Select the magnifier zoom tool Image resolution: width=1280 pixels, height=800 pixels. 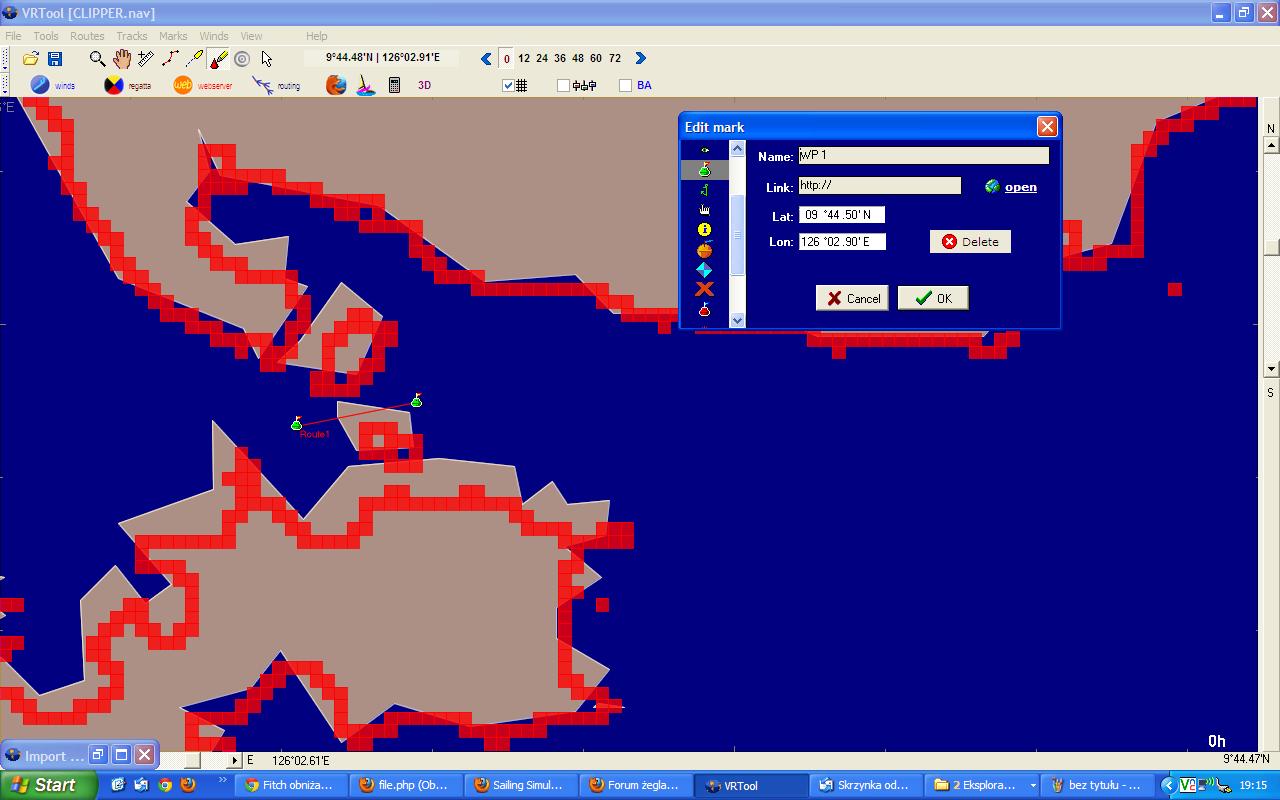[x=97, y=59]
